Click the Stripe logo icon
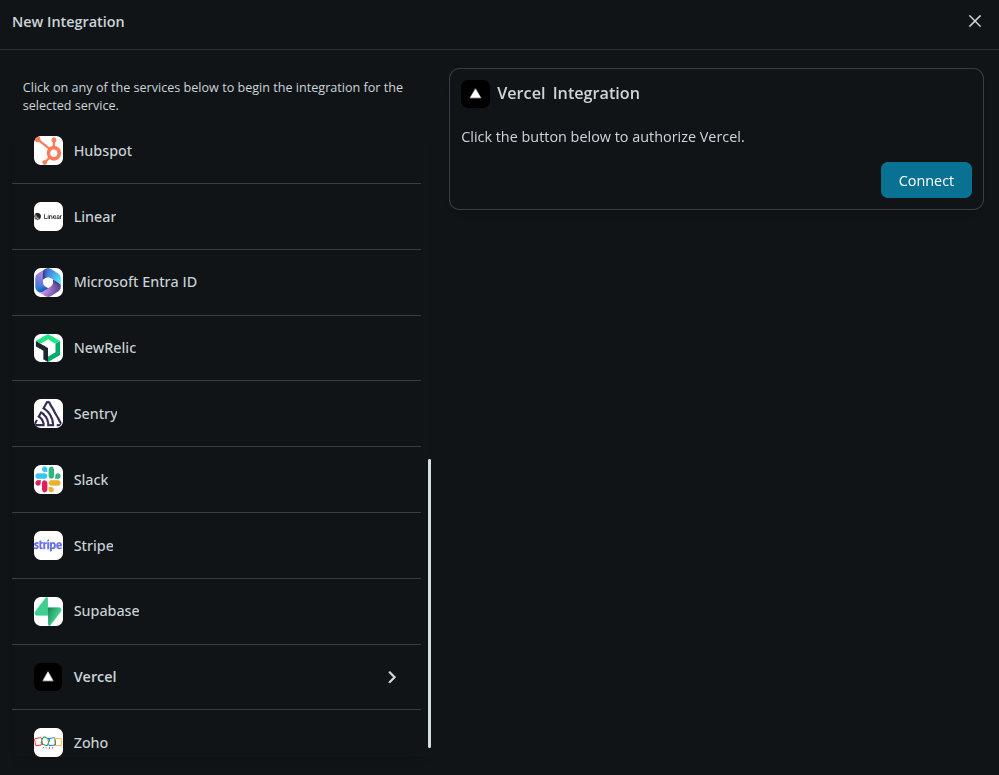Image resolution: width=999 pixels, height=775 pixels. [48, 546]
